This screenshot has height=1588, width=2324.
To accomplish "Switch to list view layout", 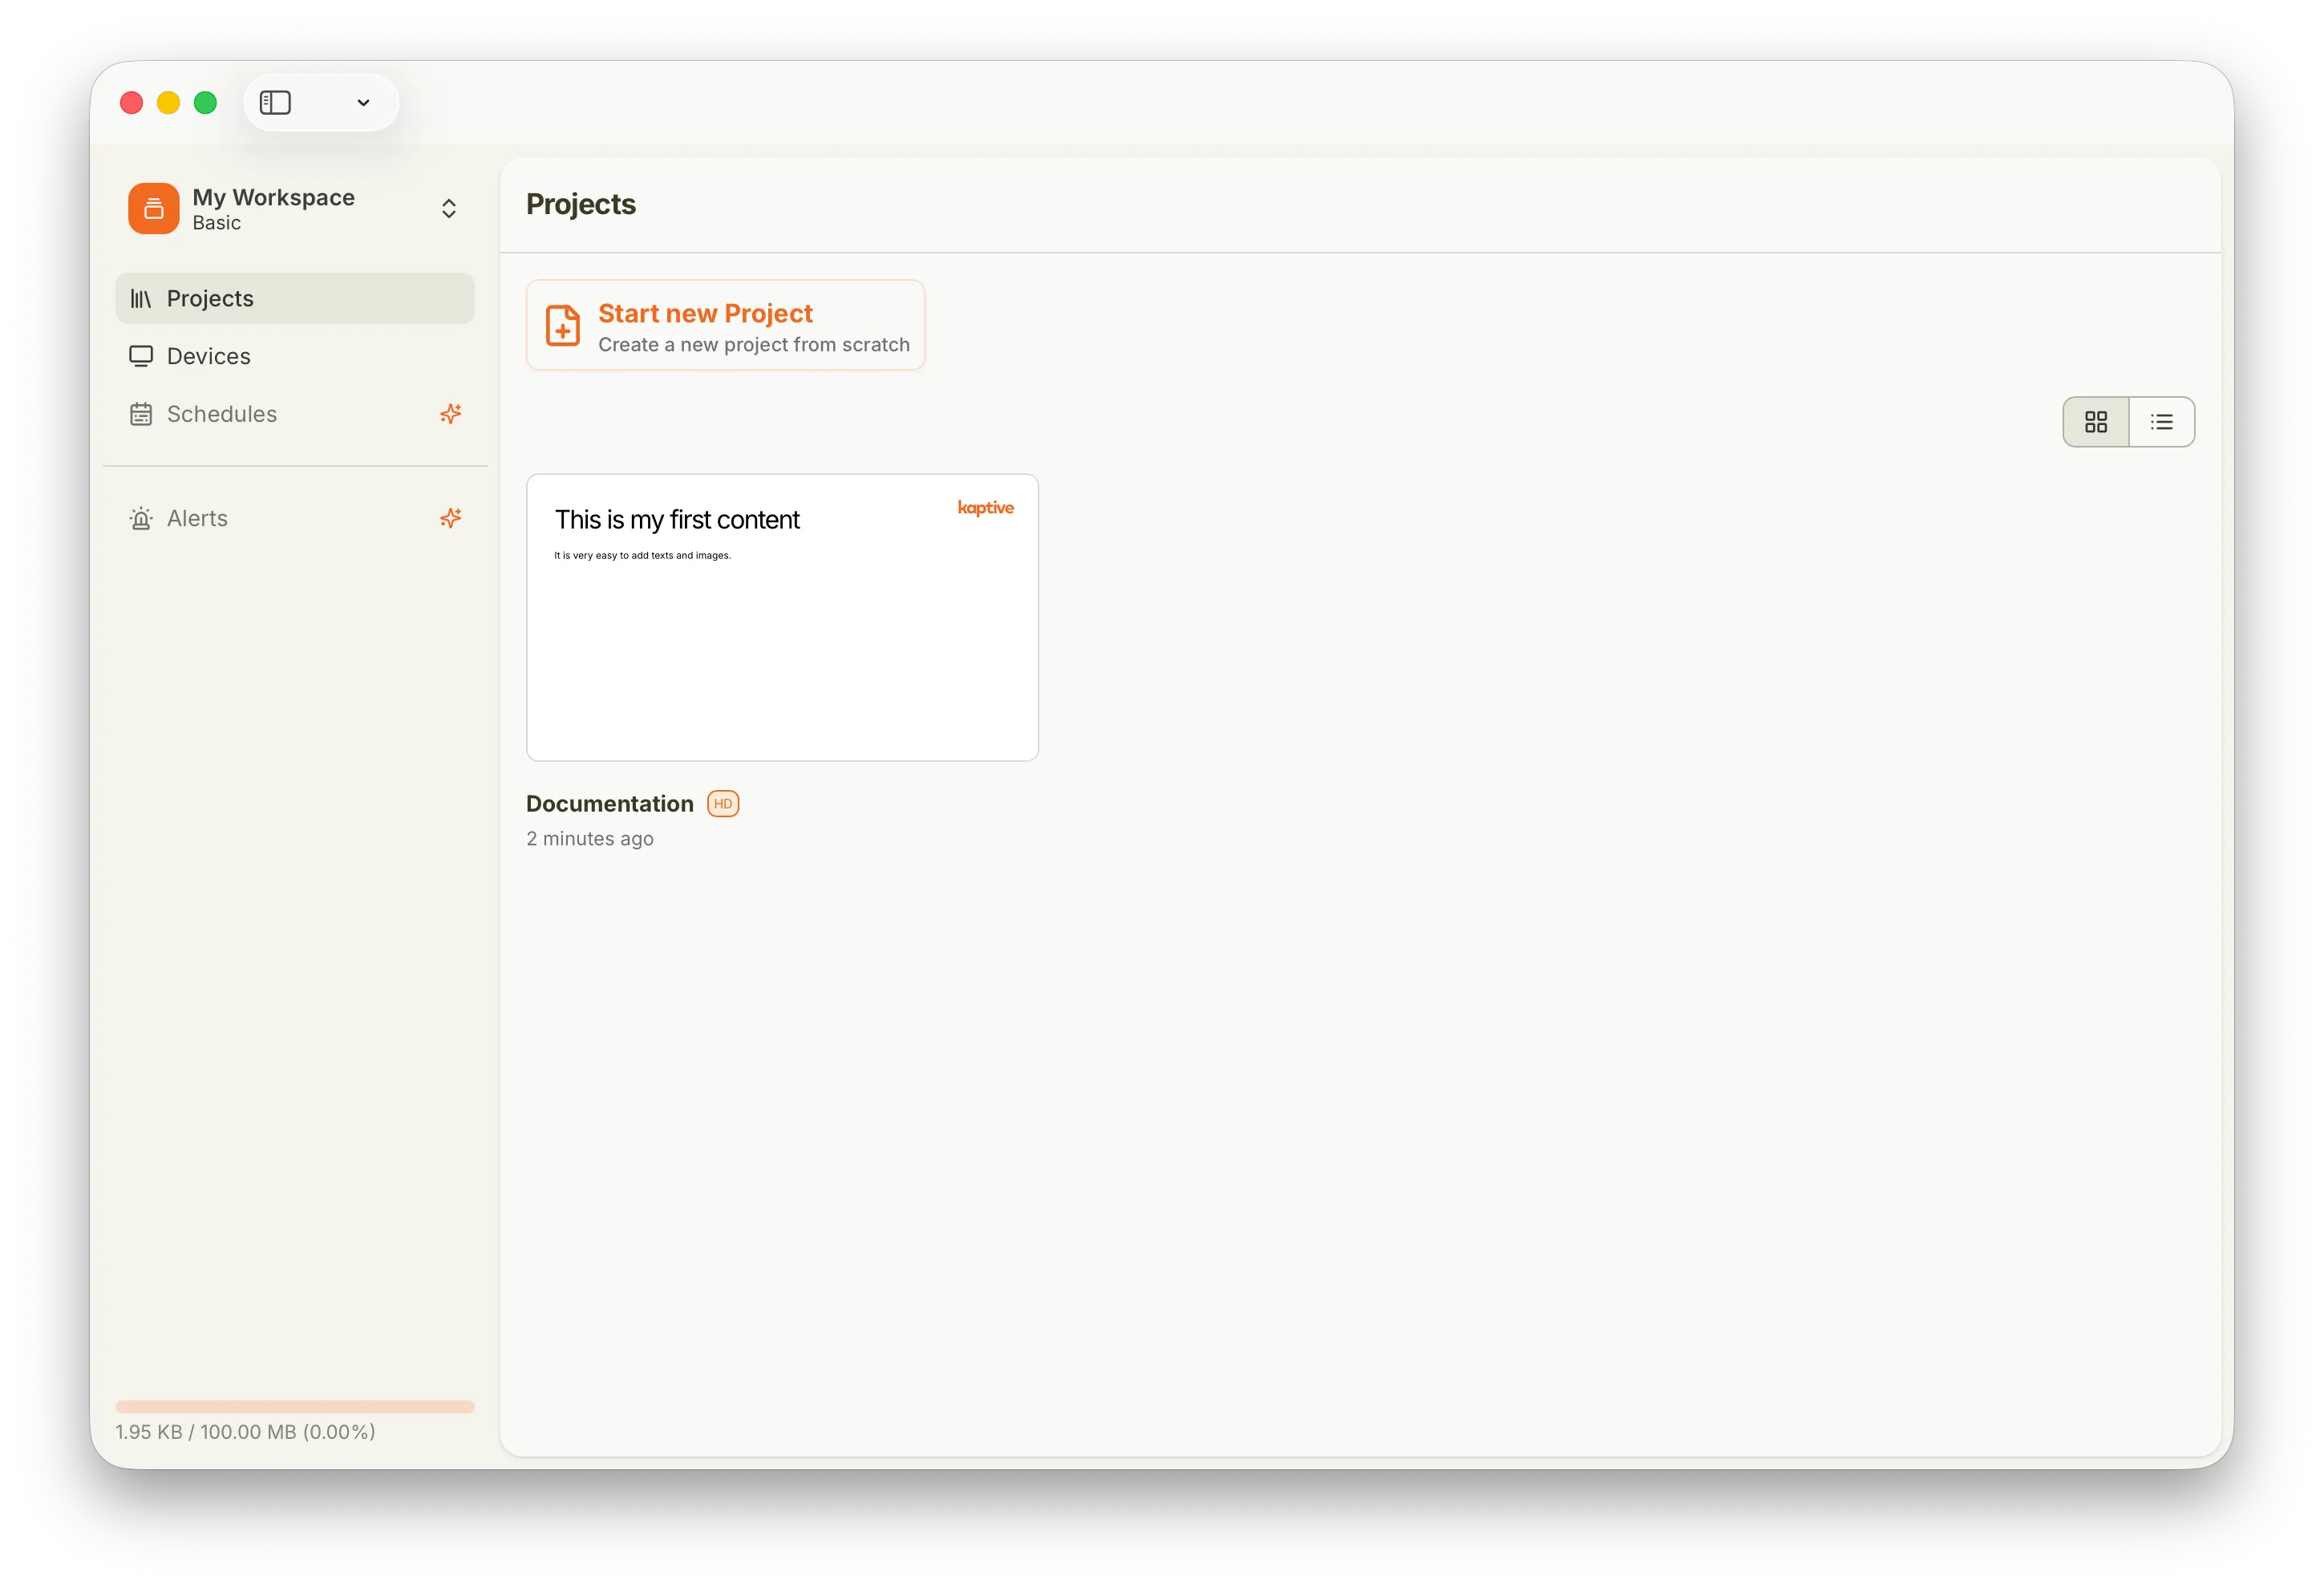I will tap(2162, 421).
